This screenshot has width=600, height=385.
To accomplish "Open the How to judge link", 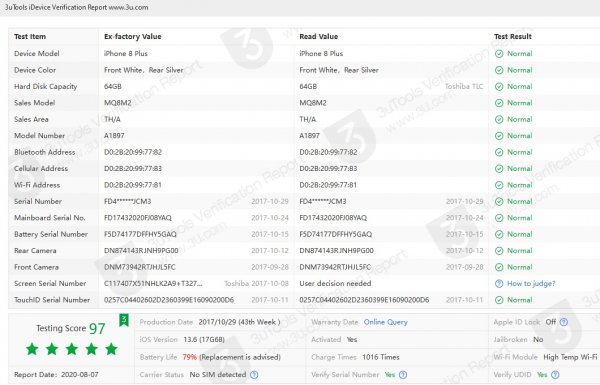I will coord(531,284).
